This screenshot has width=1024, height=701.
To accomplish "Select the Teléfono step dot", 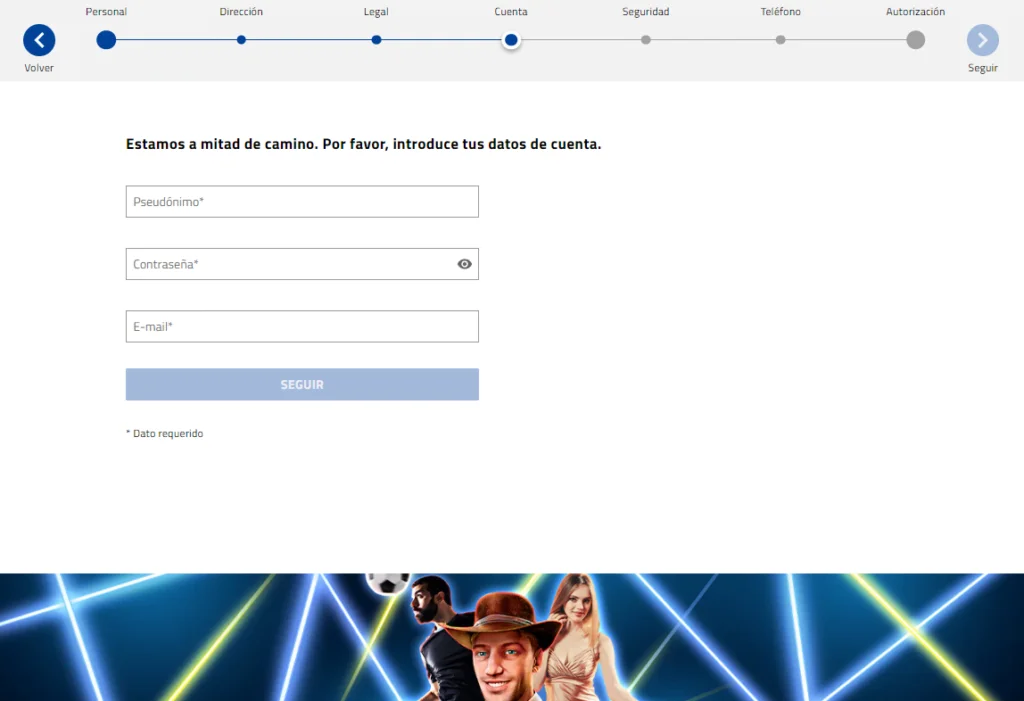I will (x=780, y=40).
